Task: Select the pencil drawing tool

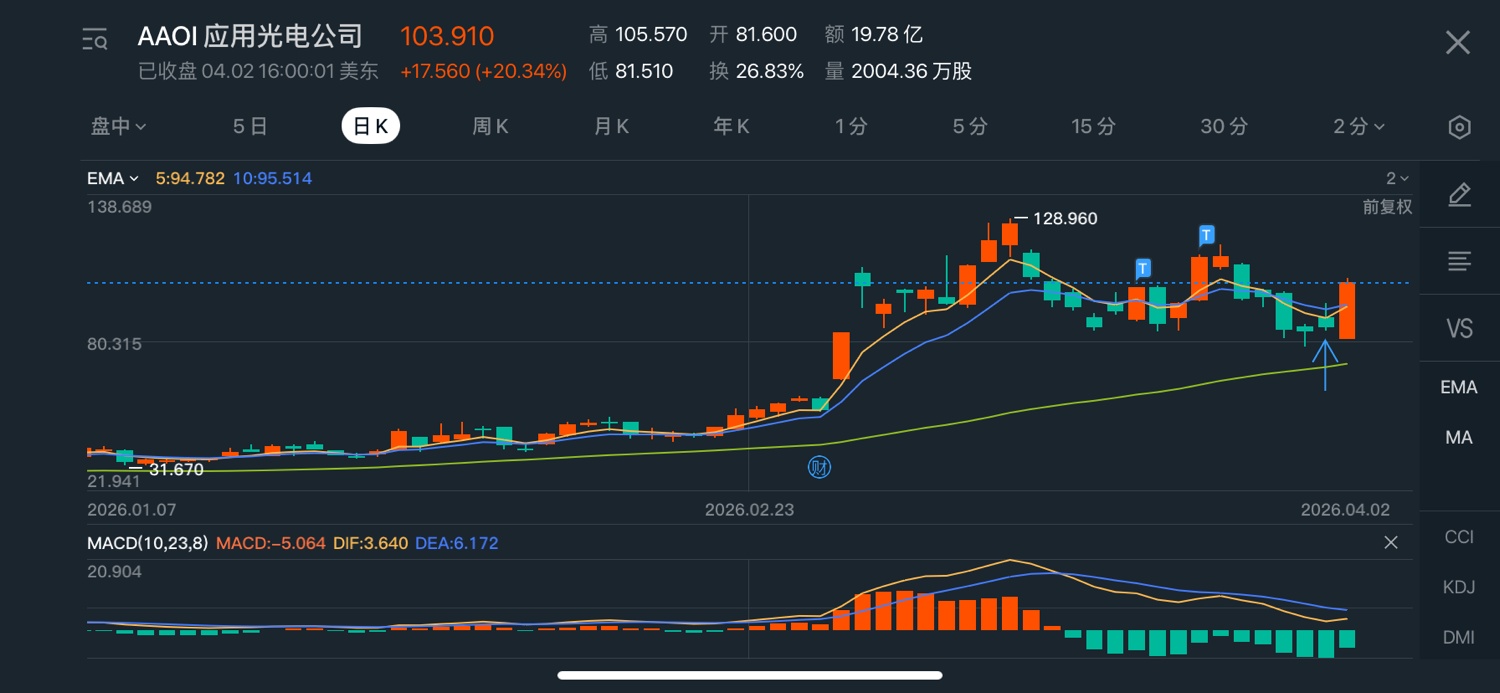Action: [x=1459, y=195]
